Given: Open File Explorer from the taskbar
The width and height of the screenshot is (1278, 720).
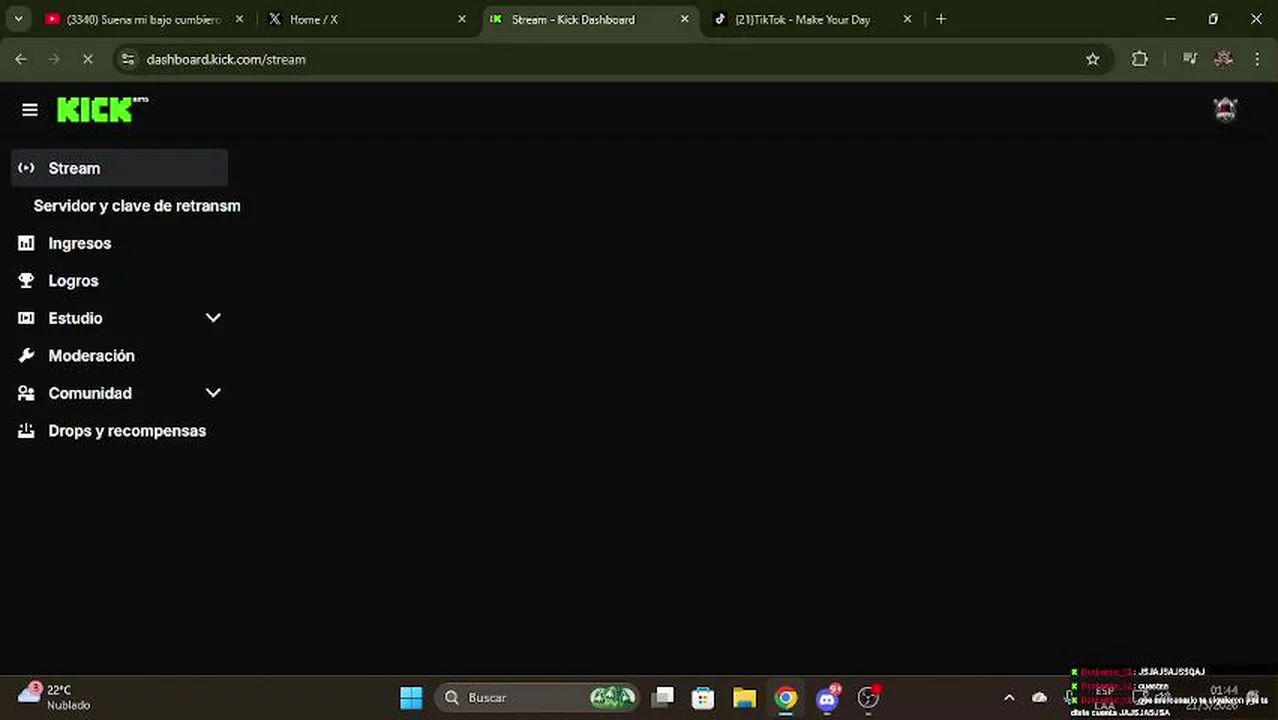Looking at the screenshot, I should point(744,698).
